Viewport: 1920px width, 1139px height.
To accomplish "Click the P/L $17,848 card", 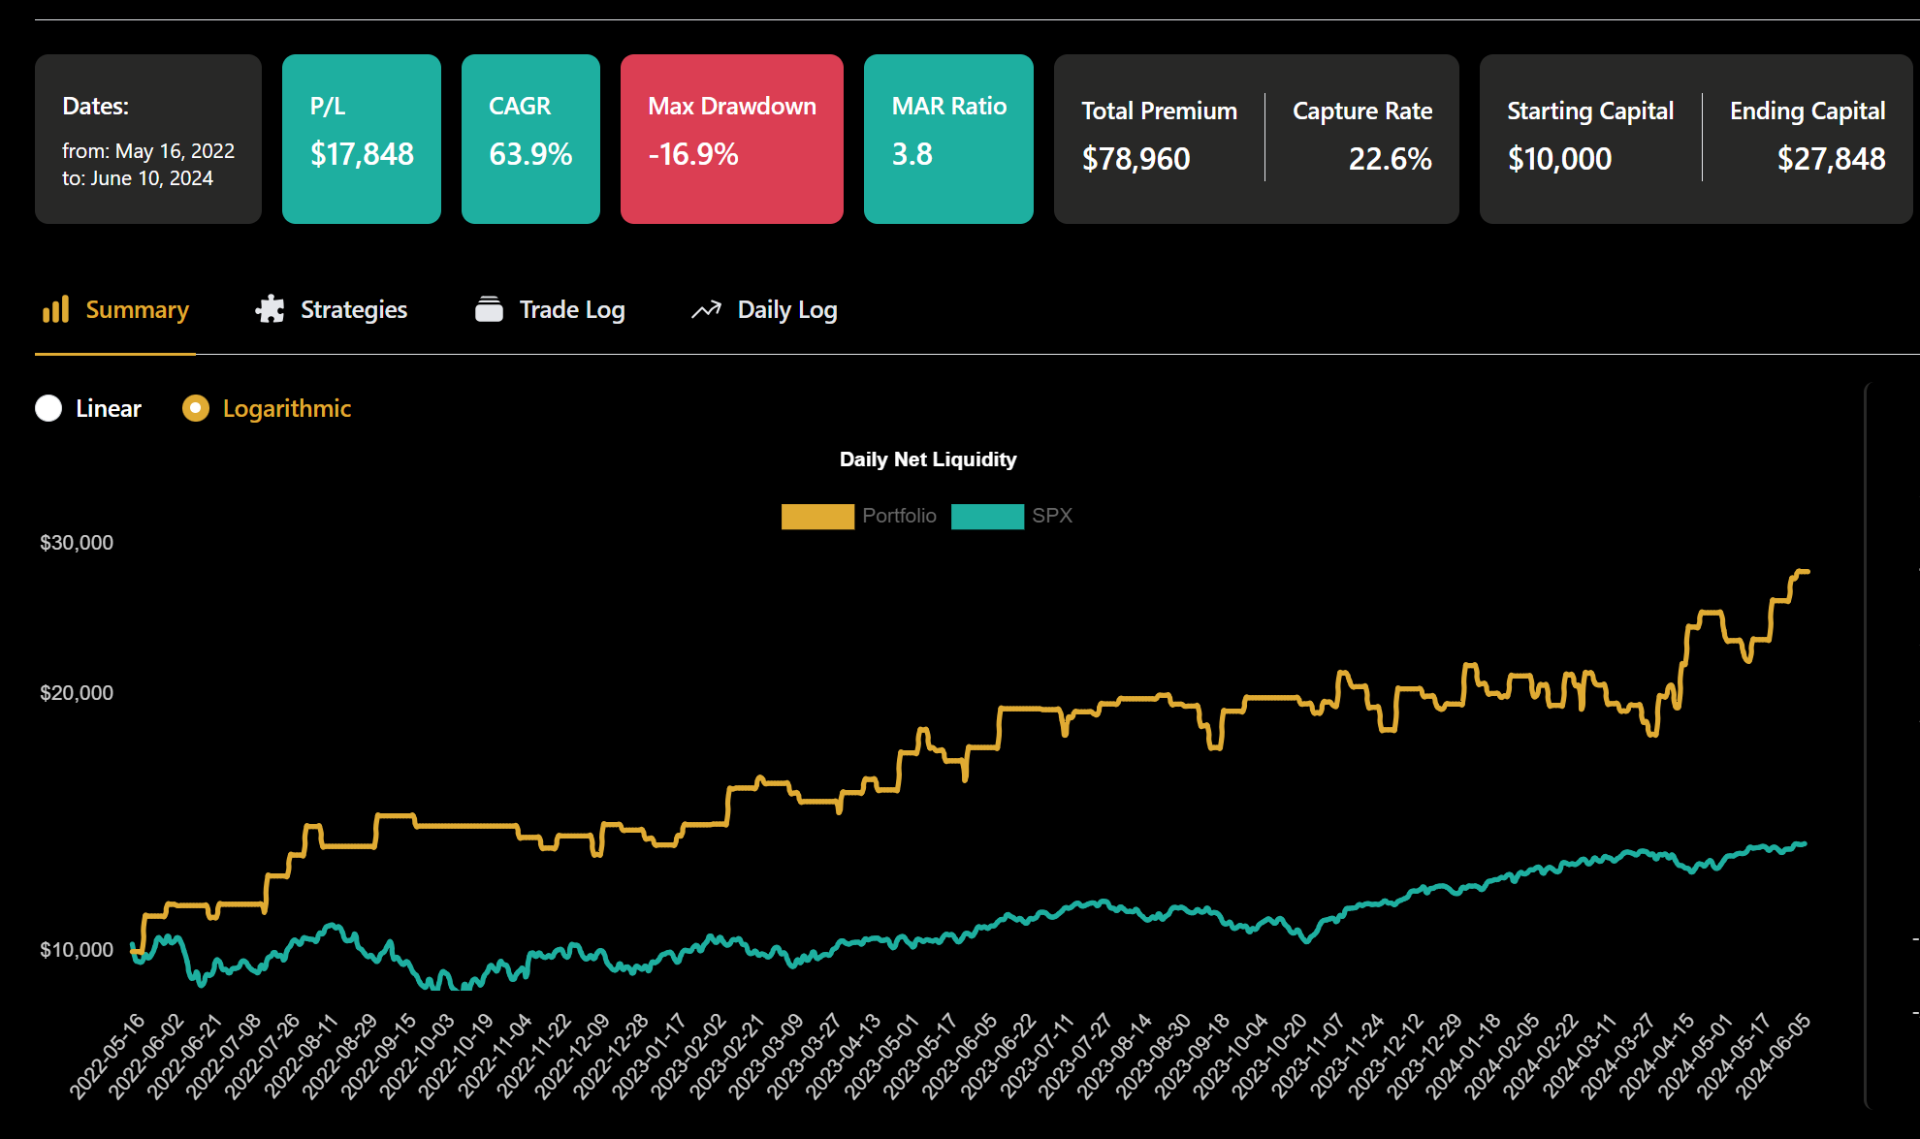I will pos(361,139).
